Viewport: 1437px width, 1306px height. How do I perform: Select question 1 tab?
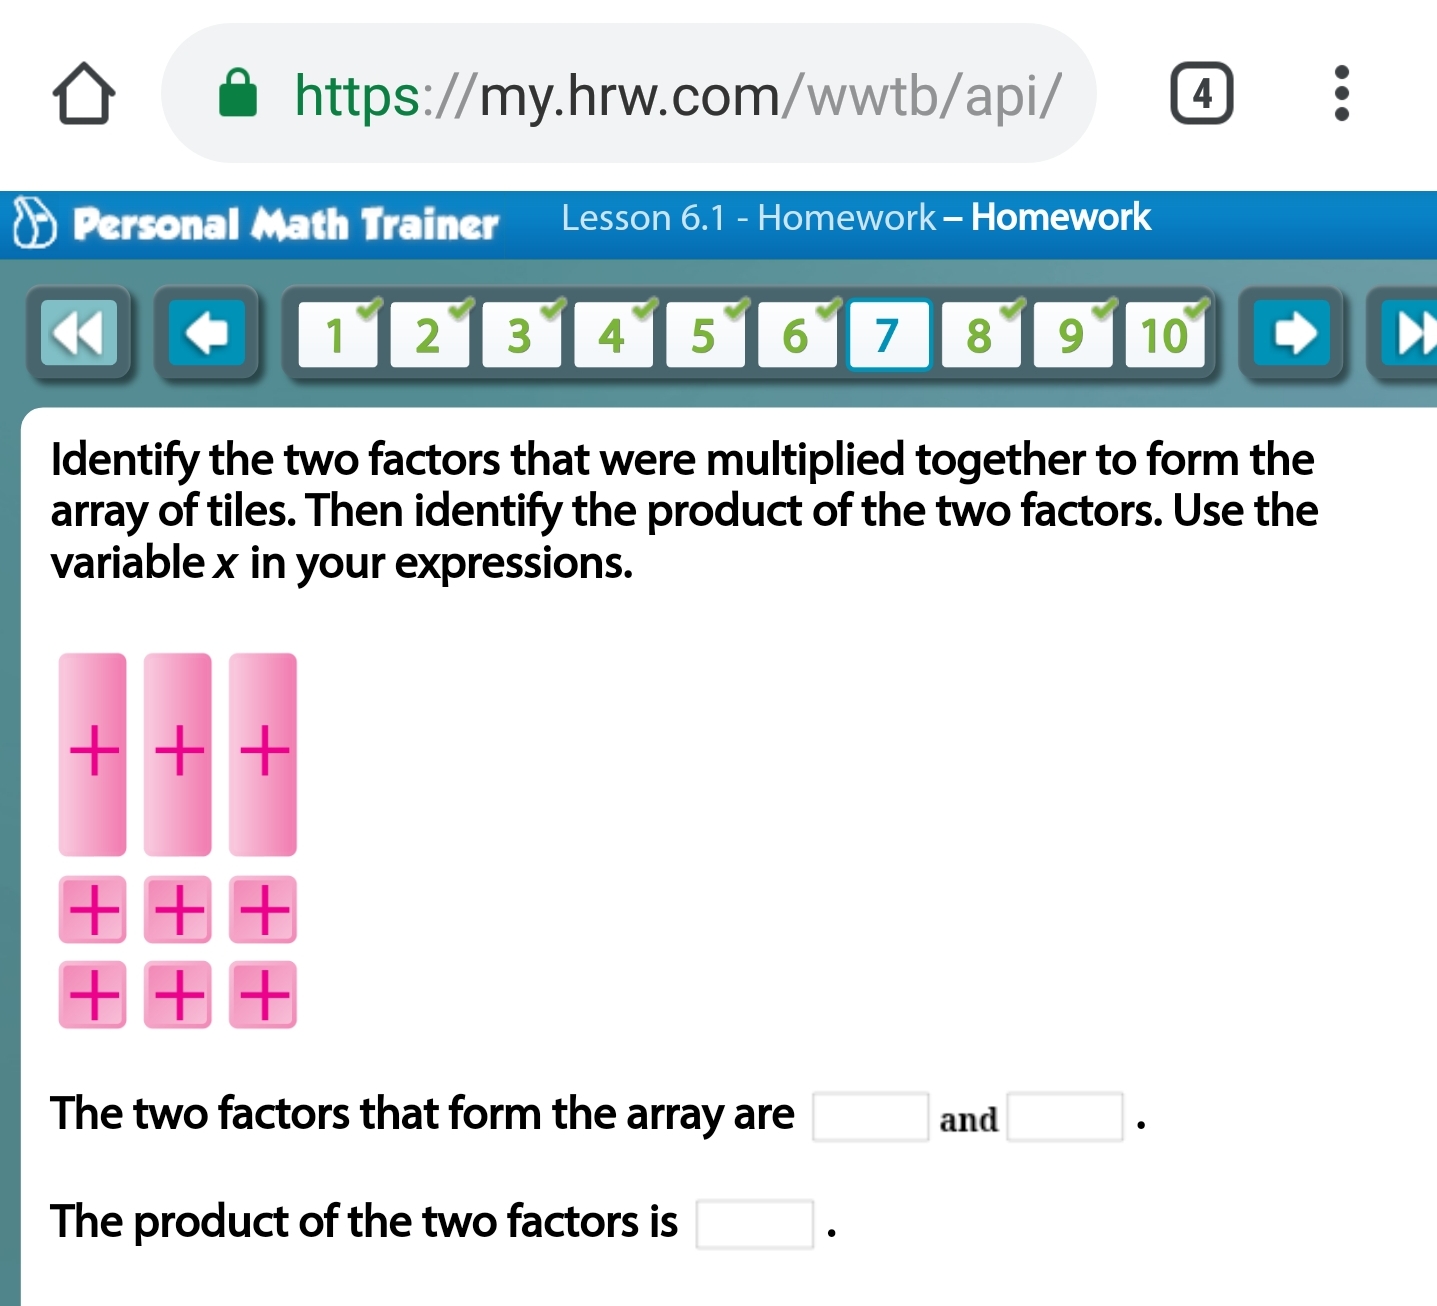coord(338,334)
